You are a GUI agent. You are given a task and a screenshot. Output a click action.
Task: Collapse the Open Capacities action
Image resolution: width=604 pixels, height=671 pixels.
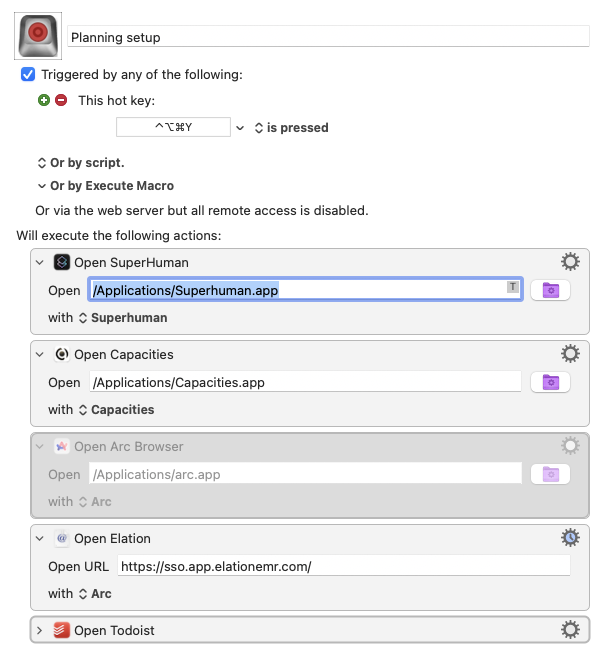pyautogui.click(x=40, y=354)
